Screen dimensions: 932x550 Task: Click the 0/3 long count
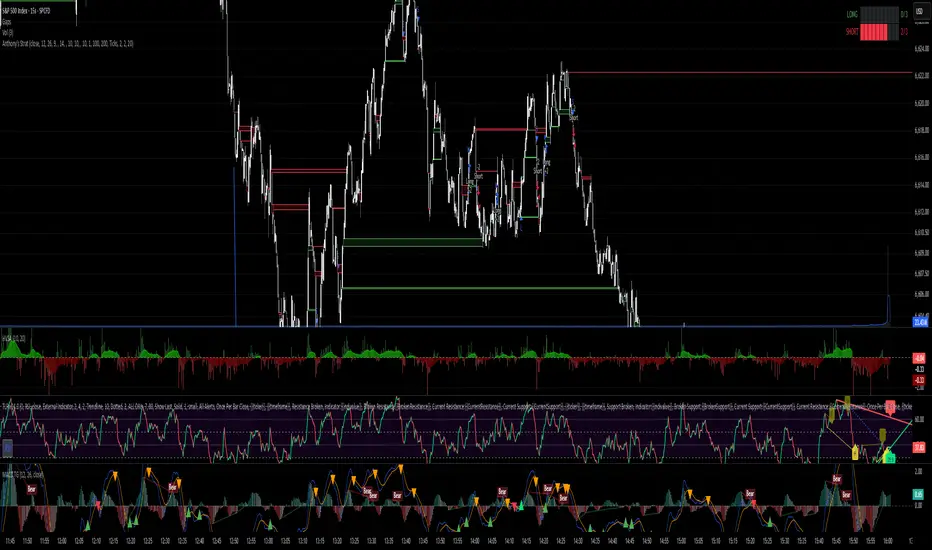point(904,14)
